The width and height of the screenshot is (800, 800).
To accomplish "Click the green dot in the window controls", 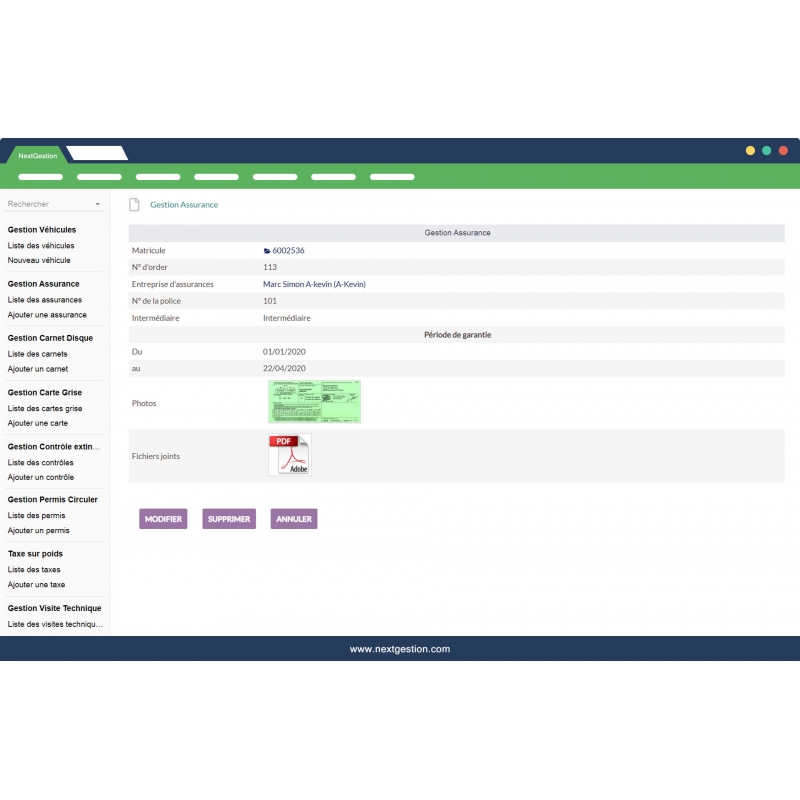I will tap(766, 150).
